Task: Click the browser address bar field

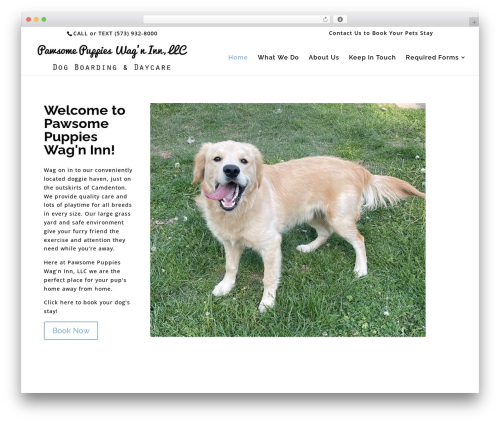Action: [x=237, y=19]
